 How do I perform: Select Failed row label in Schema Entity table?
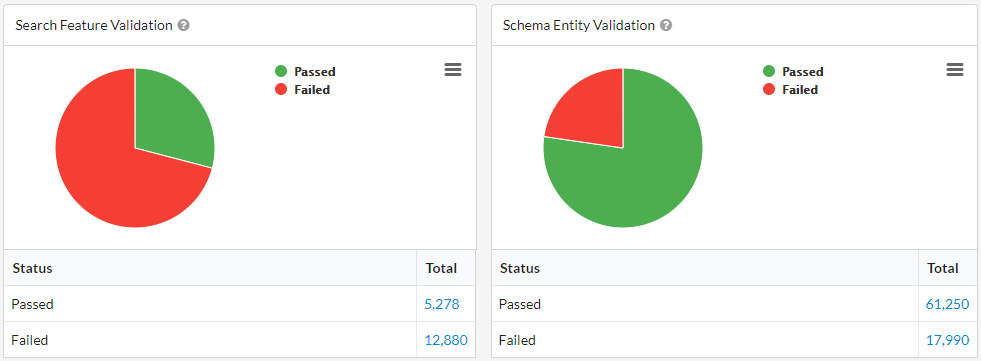(x=517, y=340)
